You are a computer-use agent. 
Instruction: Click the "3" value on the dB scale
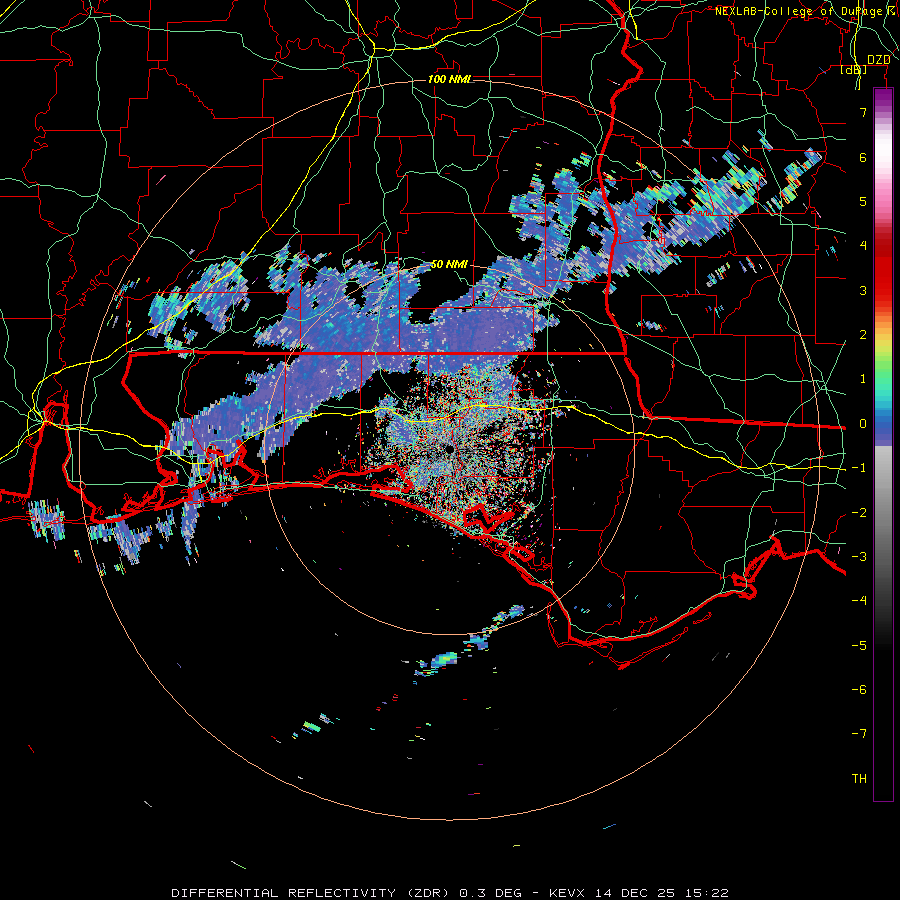pos(863,290)
